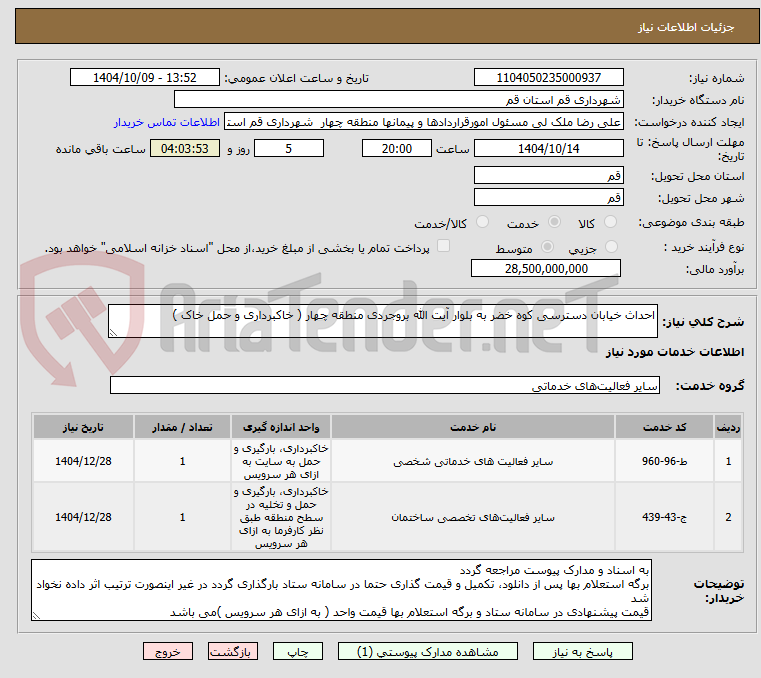Click the برآورد مالی field 28,500,000,000

(x=546, y=268)
